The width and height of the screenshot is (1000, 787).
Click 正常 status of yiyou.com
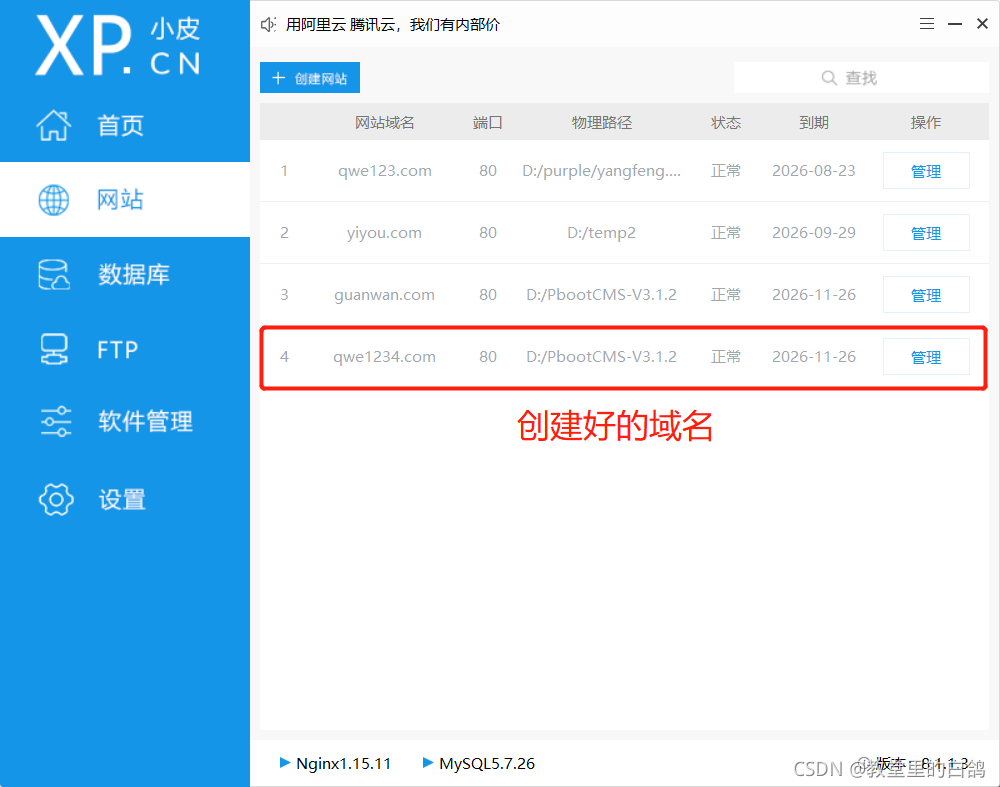(726, 233)
